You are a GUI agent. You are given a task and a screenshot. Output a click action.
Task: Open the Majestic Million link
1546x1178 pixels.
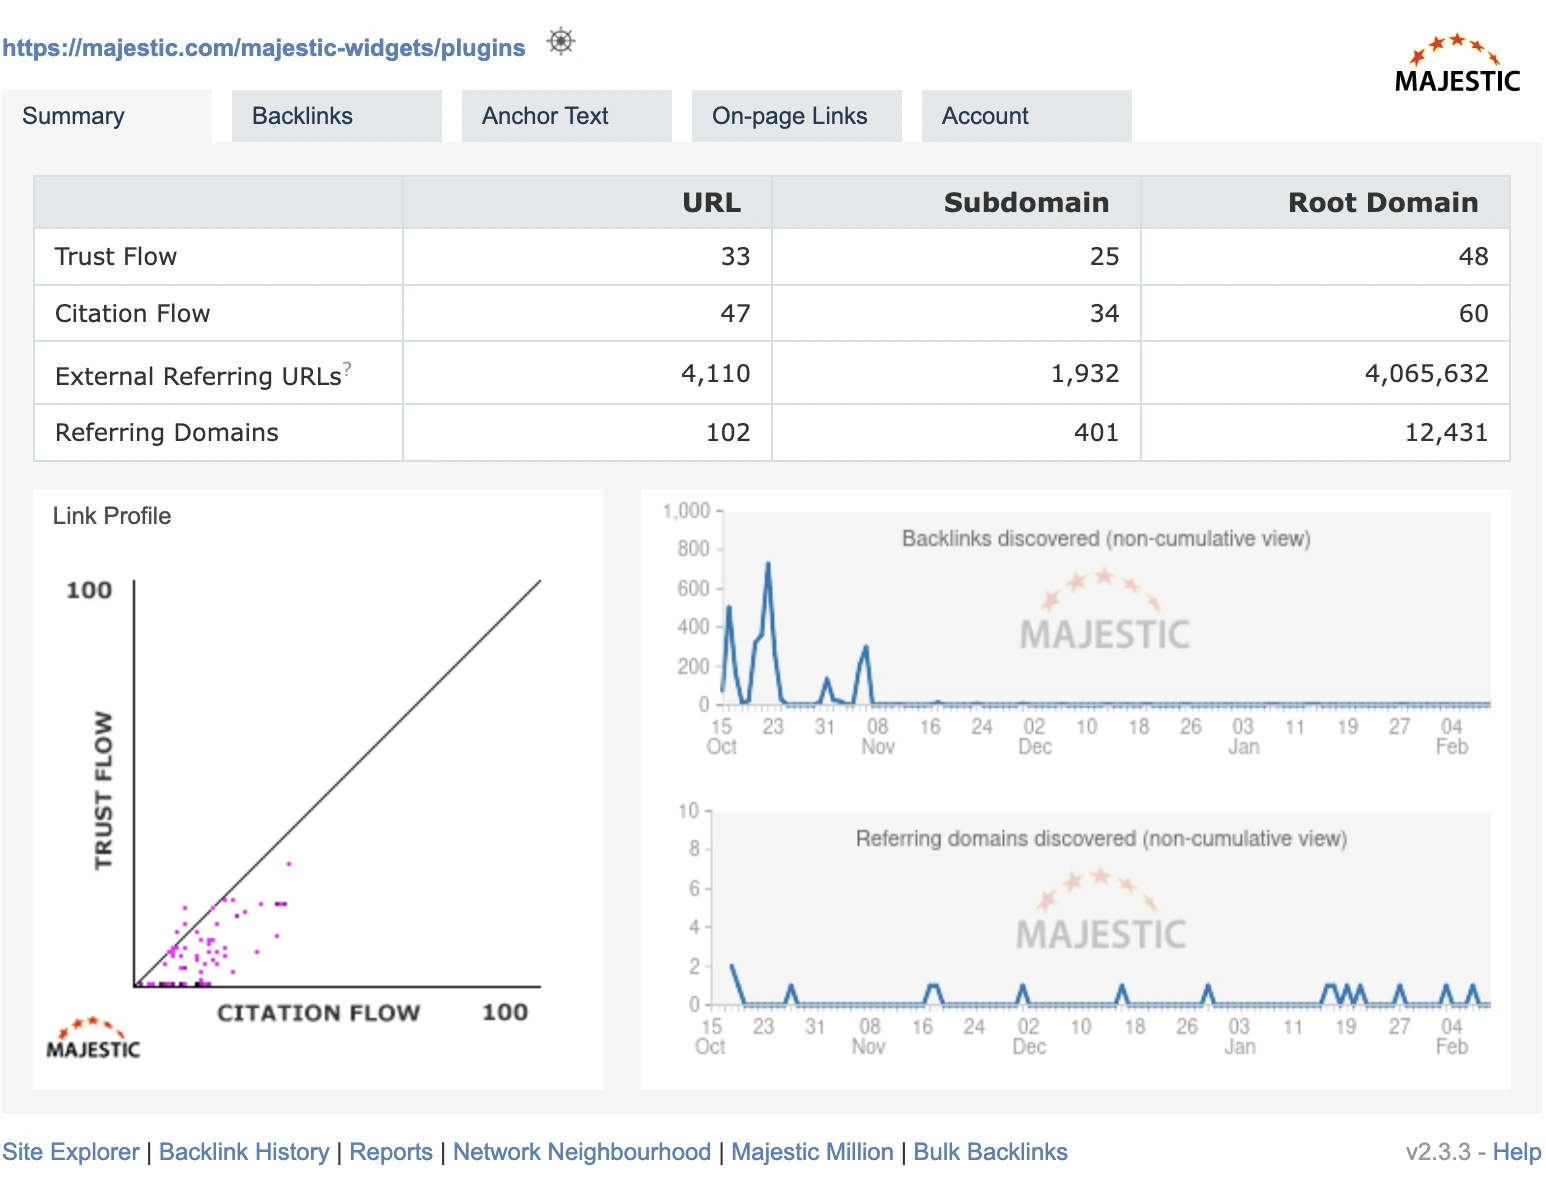[812, 1152]
